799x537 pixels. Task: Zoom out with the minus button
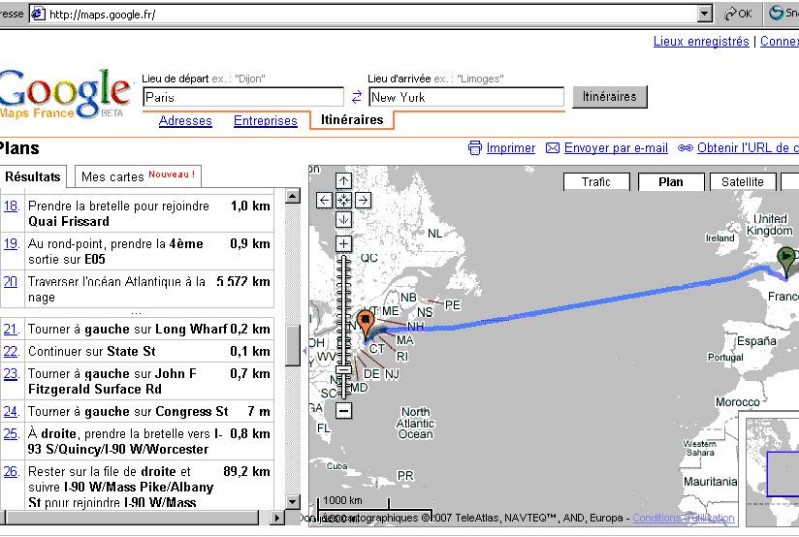(x=344, y=411)
